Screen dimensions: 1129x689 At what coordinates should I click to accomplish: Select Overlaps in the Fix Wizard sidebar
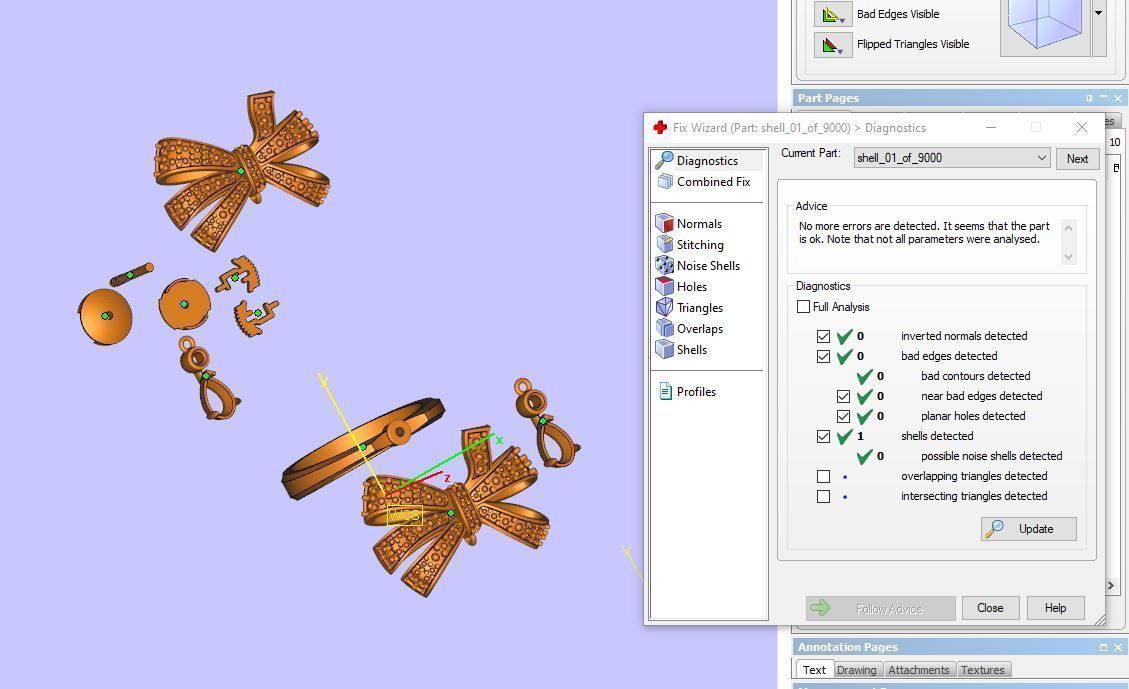(x=699, y=328)
